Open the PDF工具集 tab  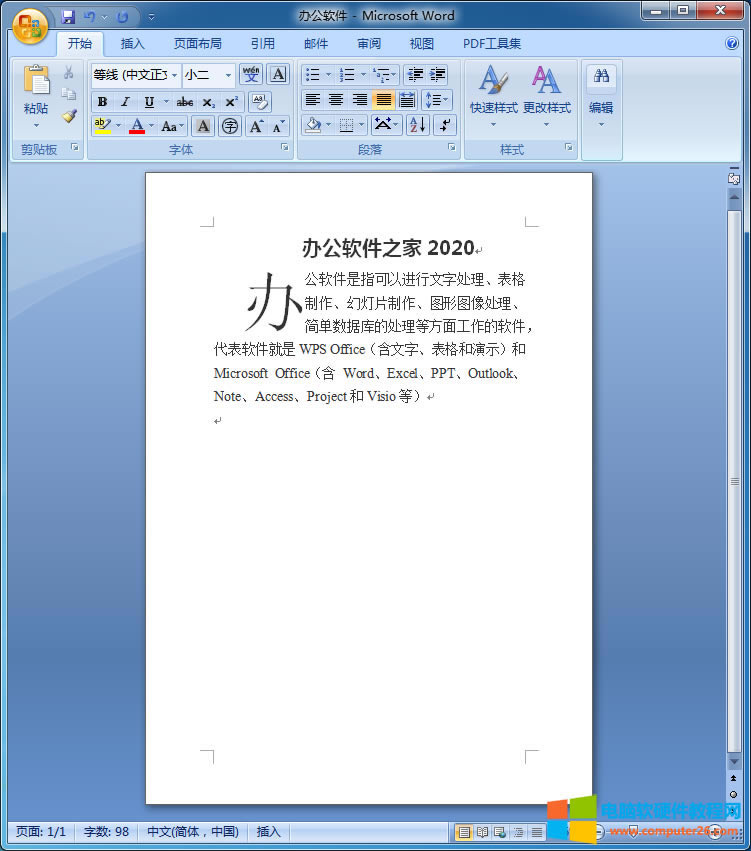[x=492, y=43]
